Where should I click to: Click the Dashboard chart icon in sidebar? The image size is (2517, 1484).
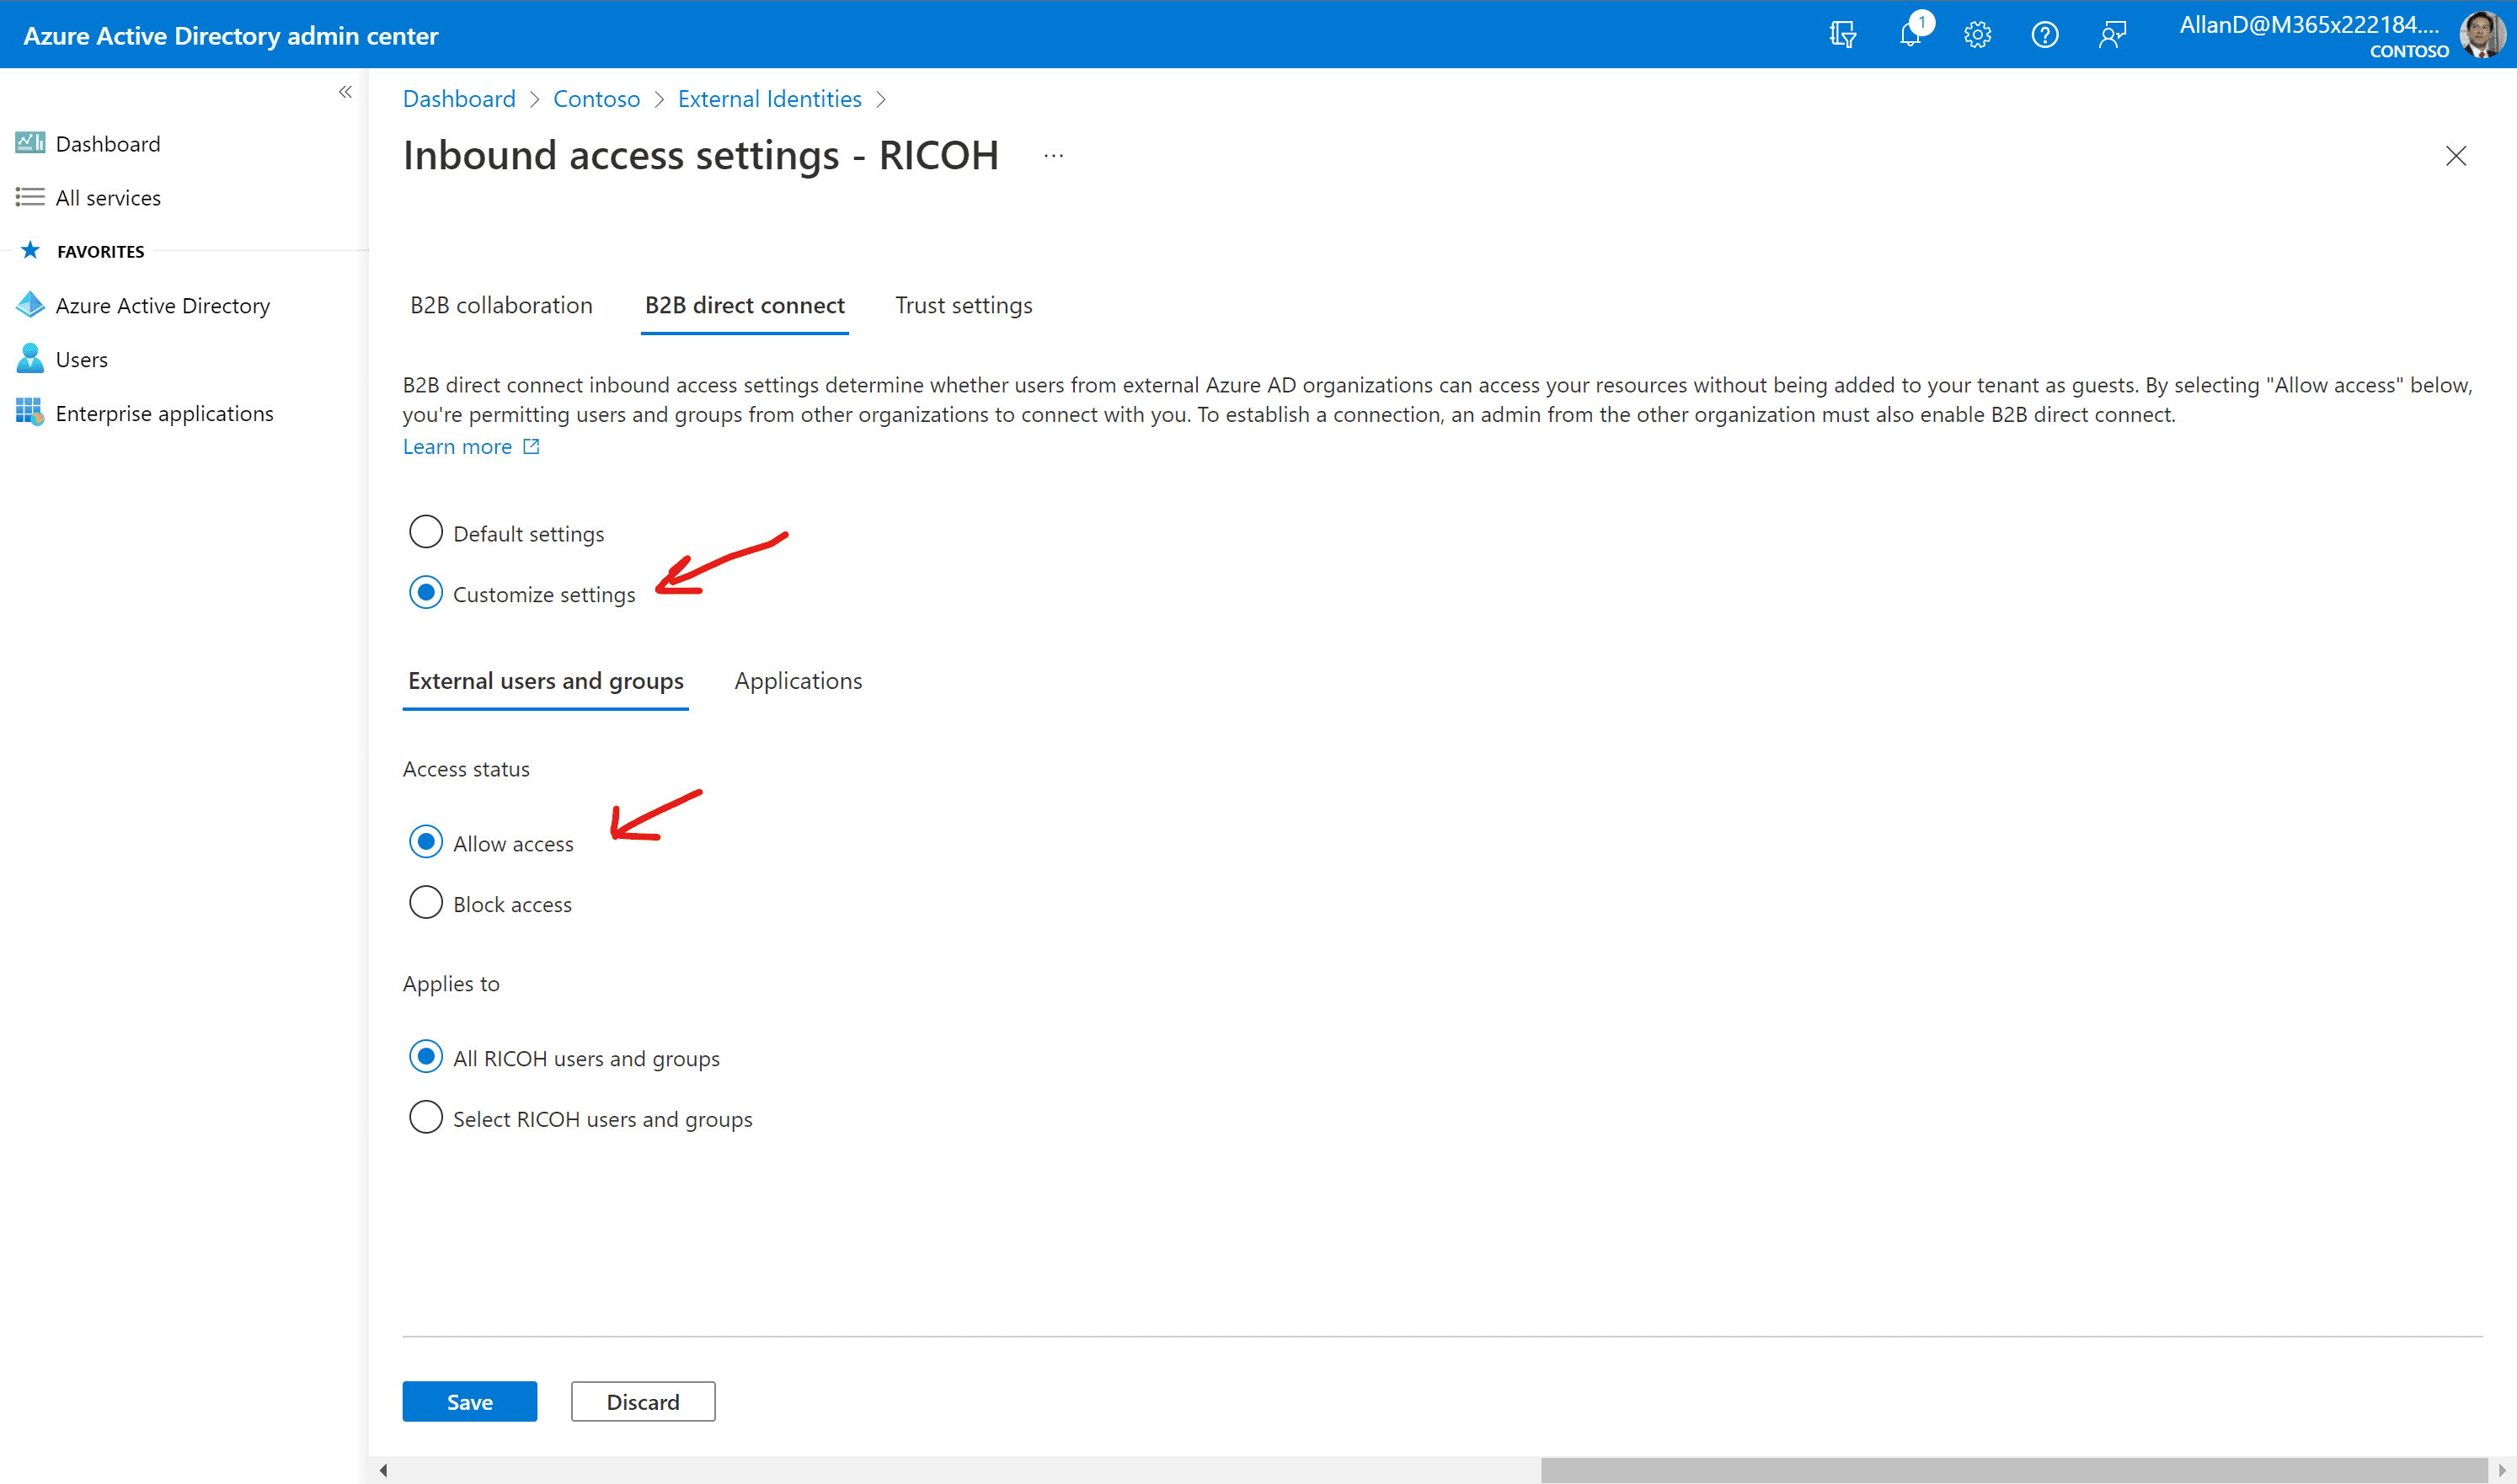[30, 143]
